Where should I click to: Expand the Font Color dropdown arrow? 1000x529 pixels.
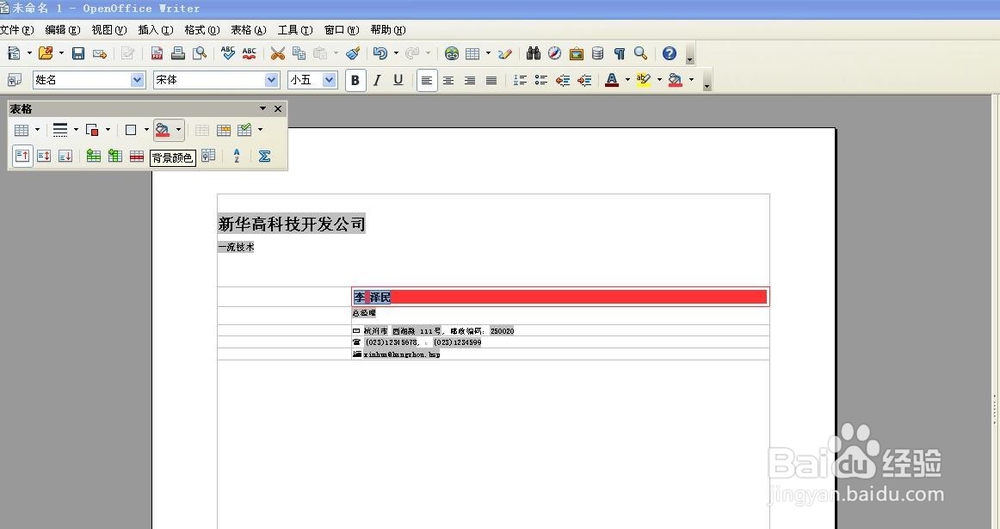[x=628, y=80]
